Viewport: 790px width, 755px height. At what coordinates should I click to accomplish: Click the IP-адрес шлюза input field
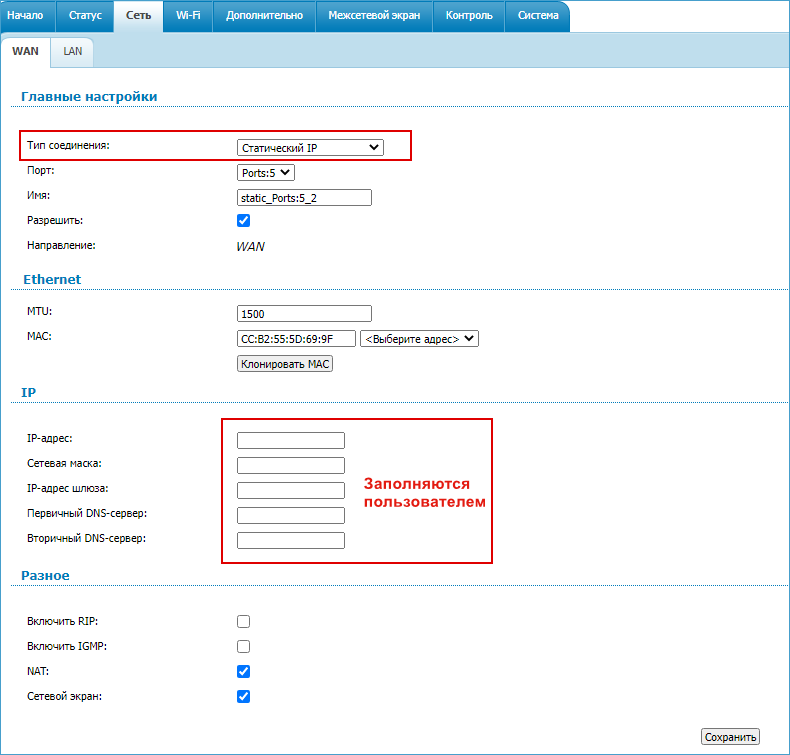point(291,490)
